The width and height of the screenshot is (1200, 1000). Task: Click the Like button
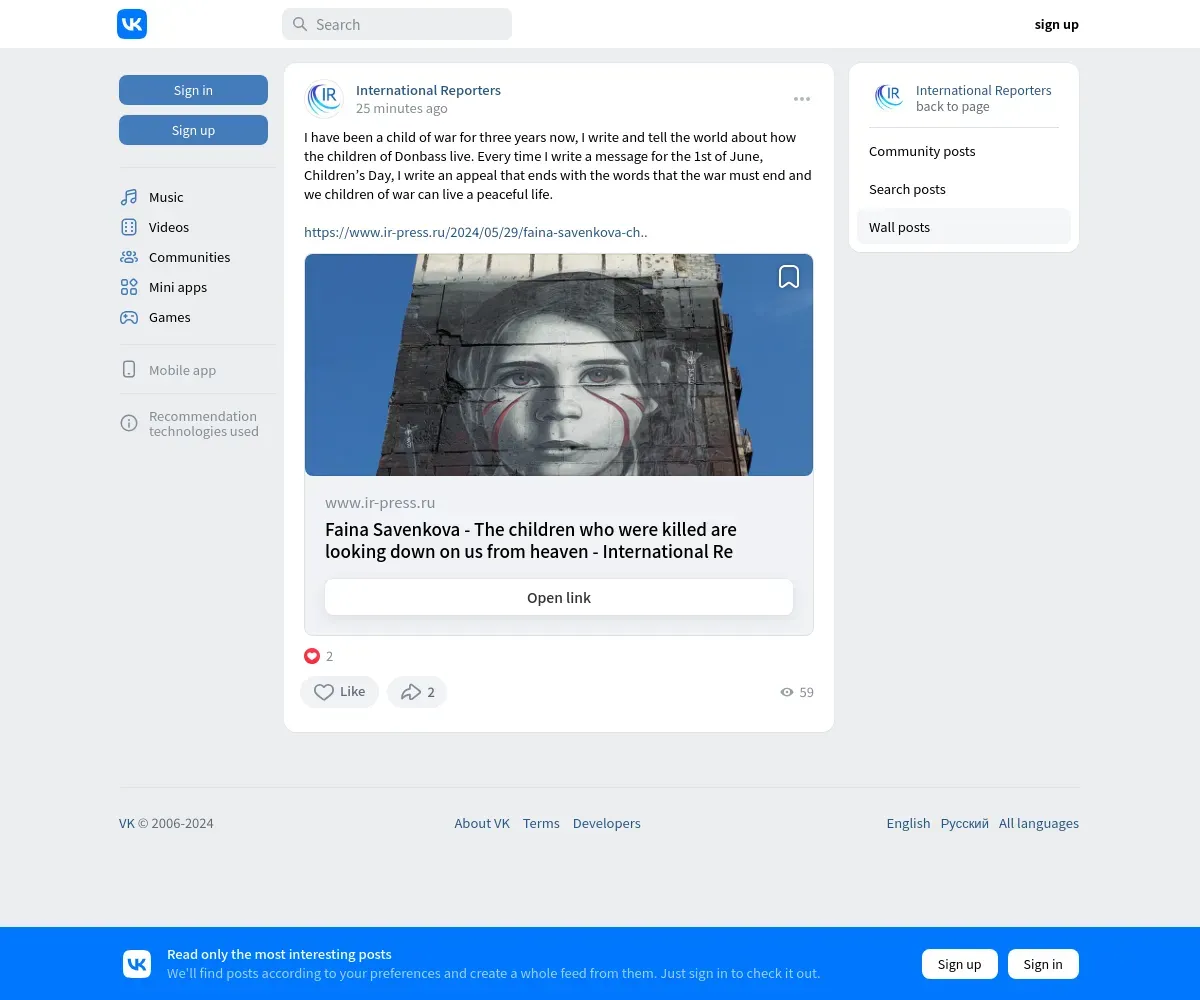(x=339, y=692)
